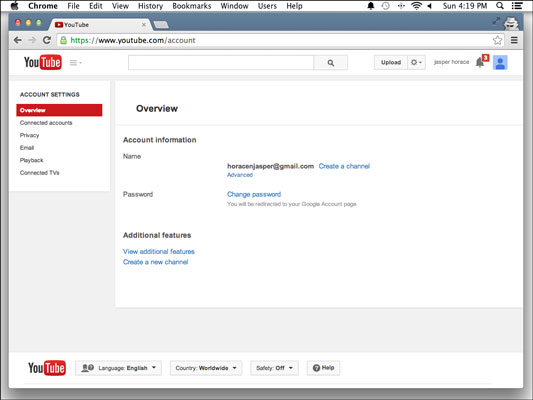This screenshot has height=400, width=533.
Task: Open Notification Center list icon
Action: 517,6
